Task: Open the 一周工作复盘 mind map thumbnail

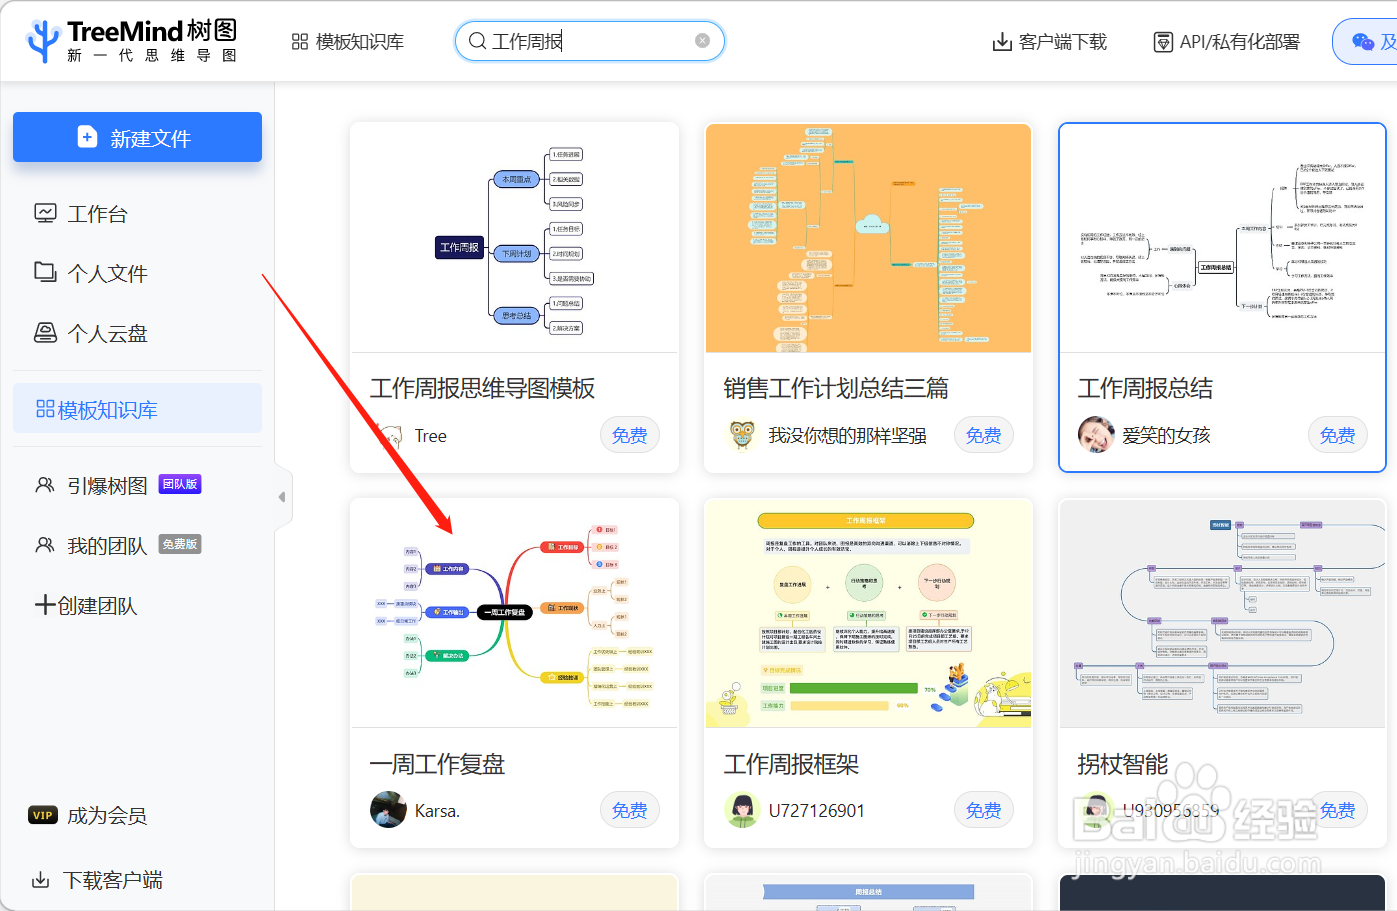Action: point(514,613)
